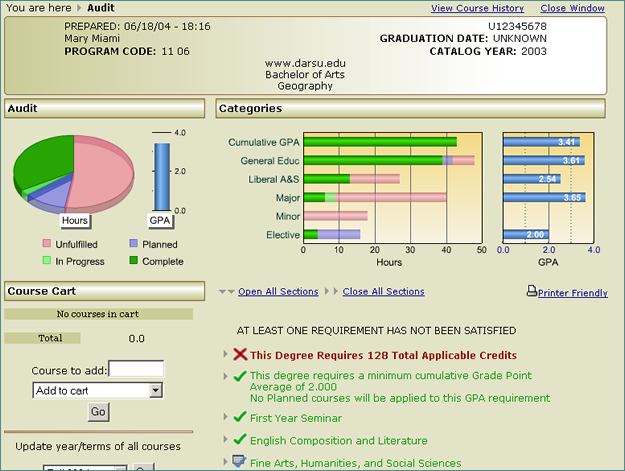
Task: Click the green Cumulative GPA hours bar
Action: click(380, 142)
